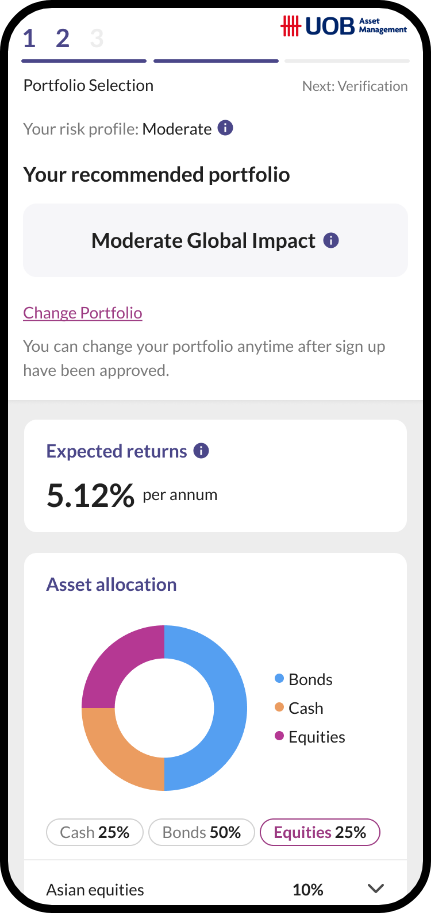Click the Moderate Global Impact card
The width and height of the screenshot is (431, 913).
pyautogui.click(x=216, y=240)
